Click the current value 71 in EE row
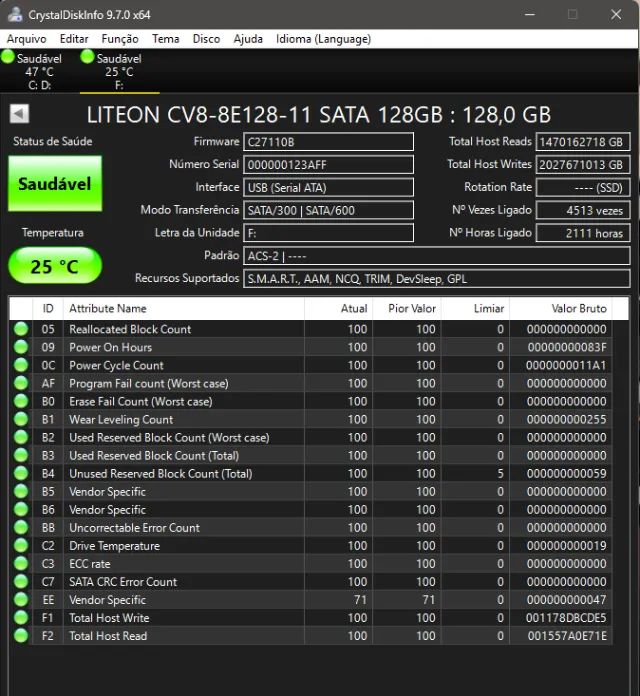Screen dimensions: 640x696 [x=360, y=600]
